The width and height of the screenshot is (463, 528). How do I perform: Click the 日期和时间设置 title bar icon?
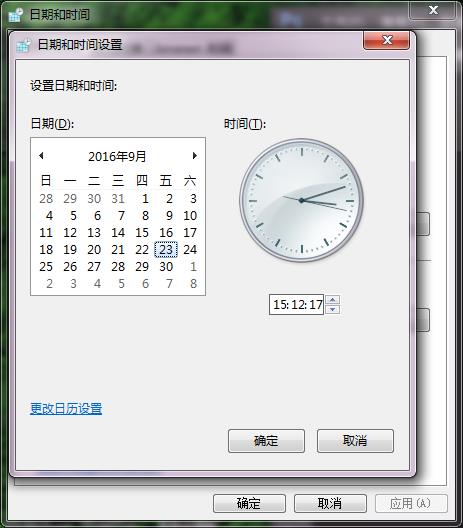[23, 45]
